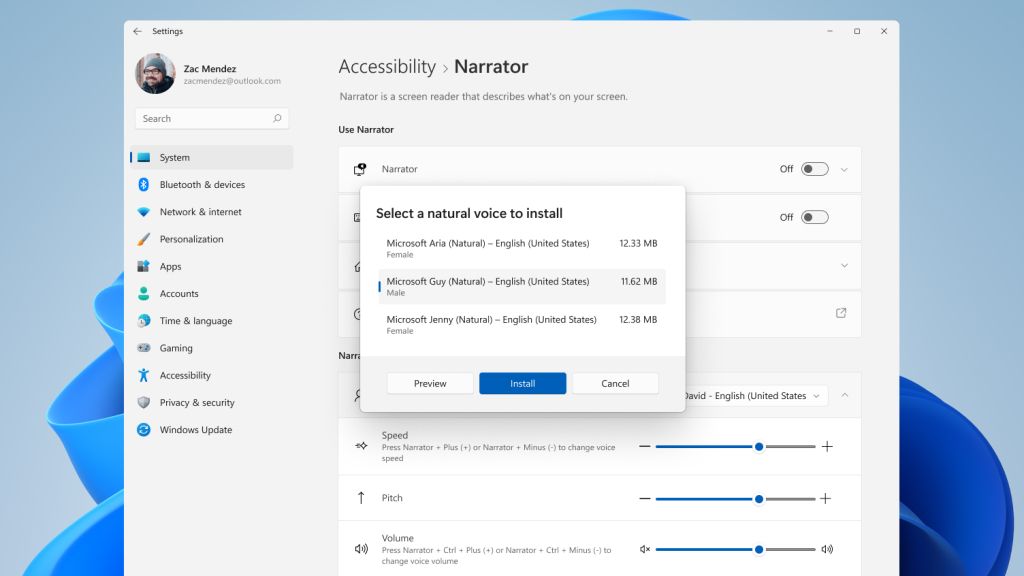This screenshot has width=1024, height=576.
Task: Open Accounts category label
Action: tap(179, 294)
